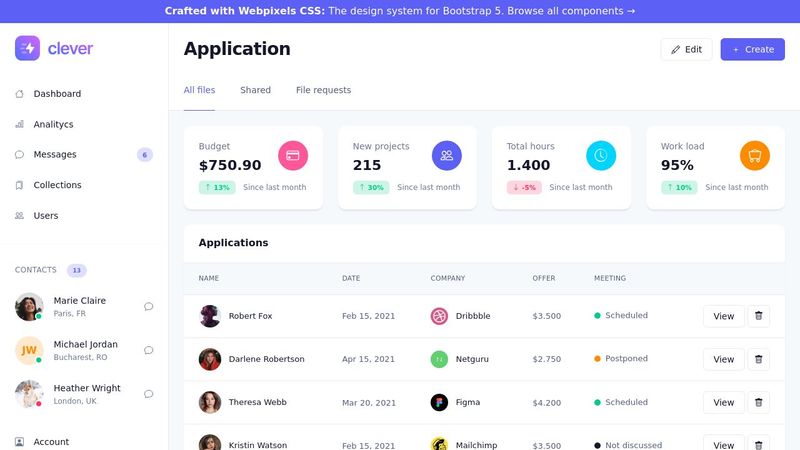Click the Edit button
This screenshot has height=450, width=800.
pyautogui.click(x=686, y=49)
